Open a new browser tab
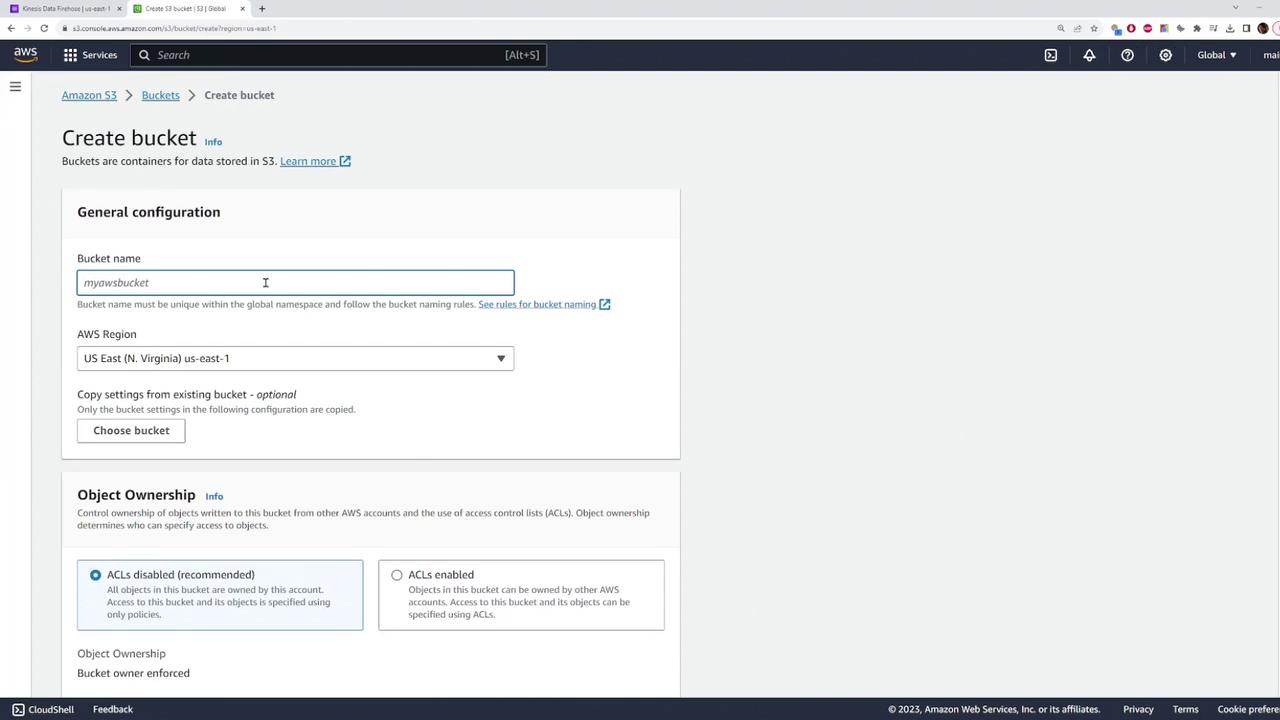Screen dimensions: 1280x720 tap(262, 9)
